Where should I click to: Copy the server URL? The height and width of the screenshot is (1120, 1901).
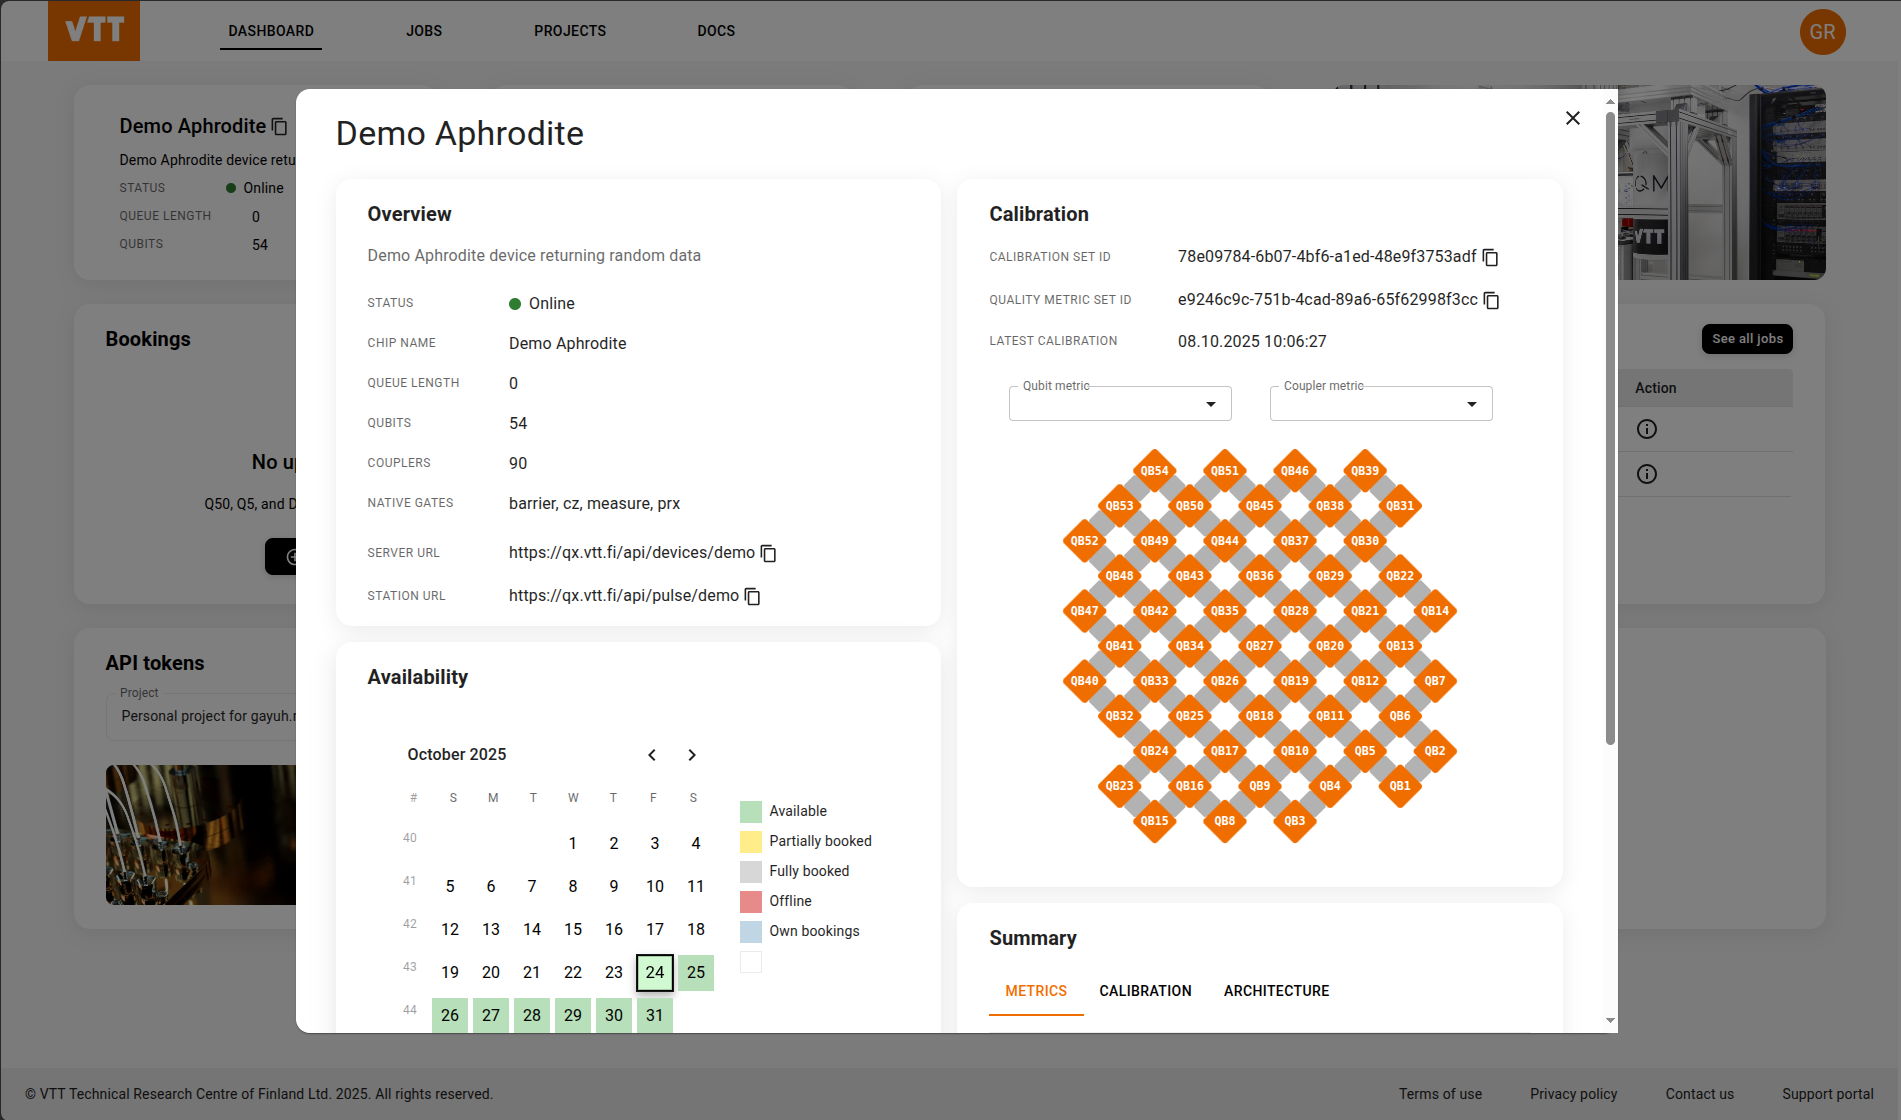(x=768, y=554)
